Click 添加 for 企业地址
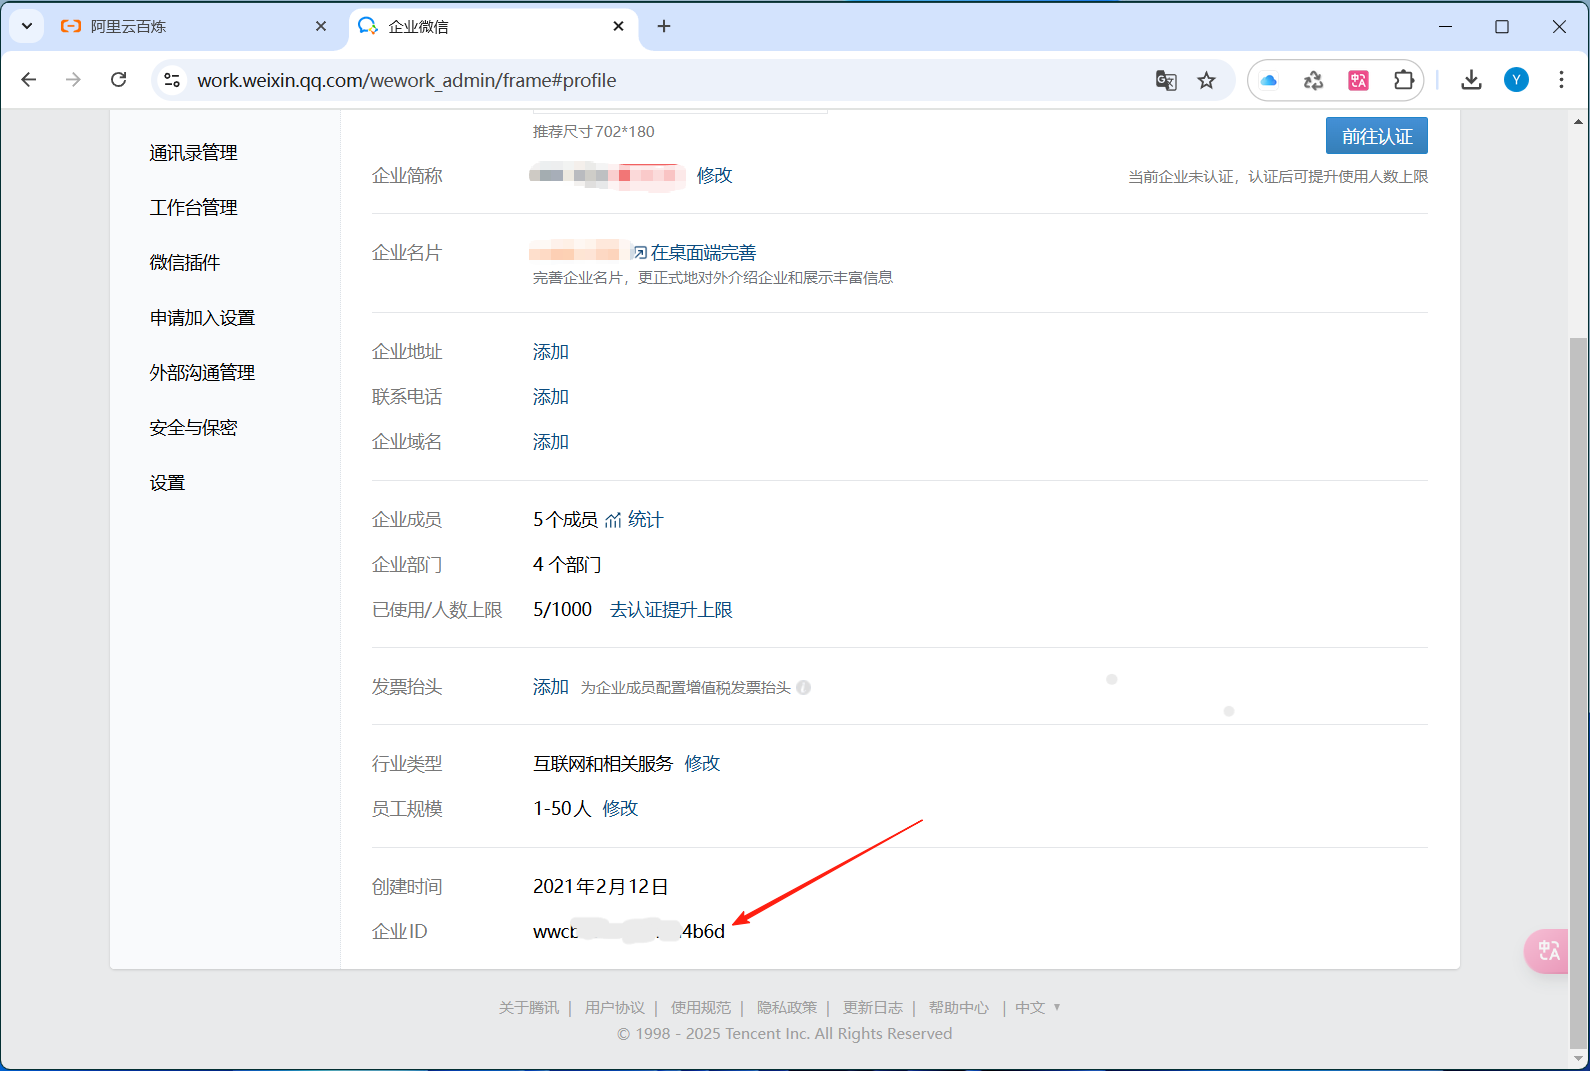Screen dimensions: 1590x1071 tap(550, 352)
